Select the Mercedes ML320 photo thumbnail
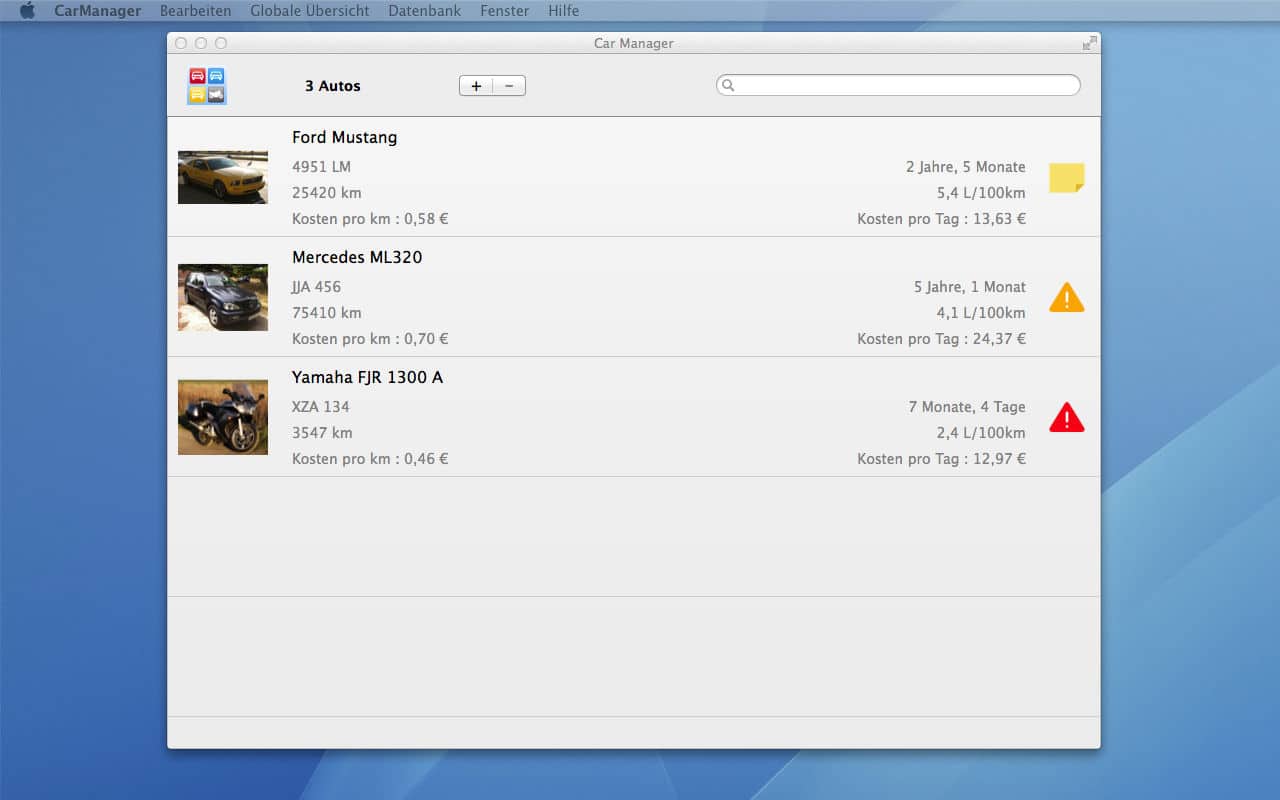Viewport: 1280px width, 800px height. click(223, 297)
